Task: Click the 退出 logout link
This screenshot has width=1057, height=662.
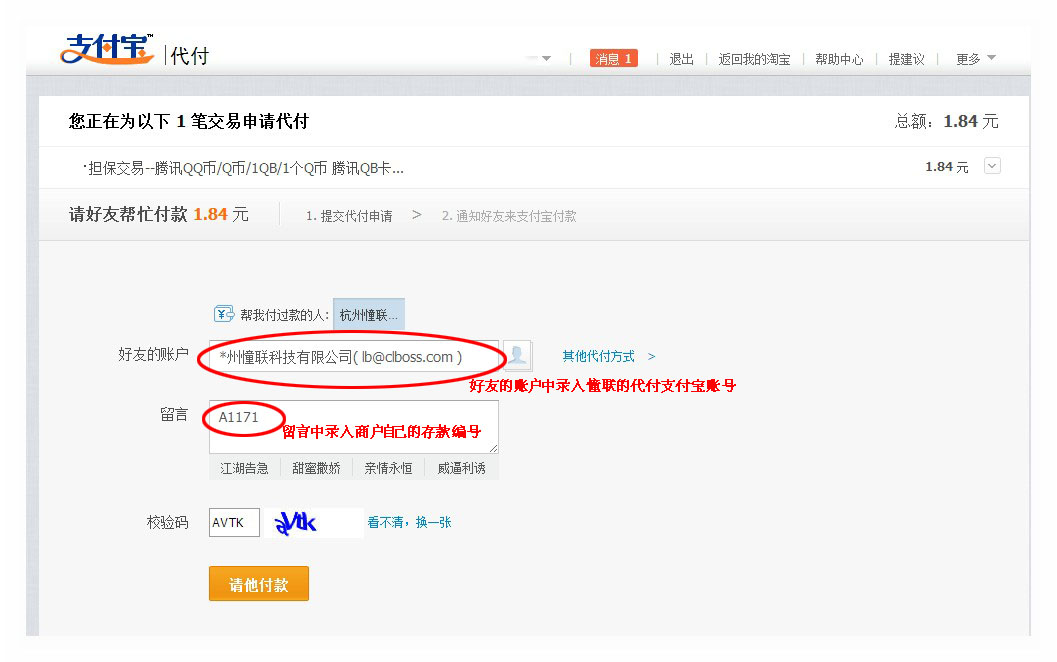Action: [681, 59]
